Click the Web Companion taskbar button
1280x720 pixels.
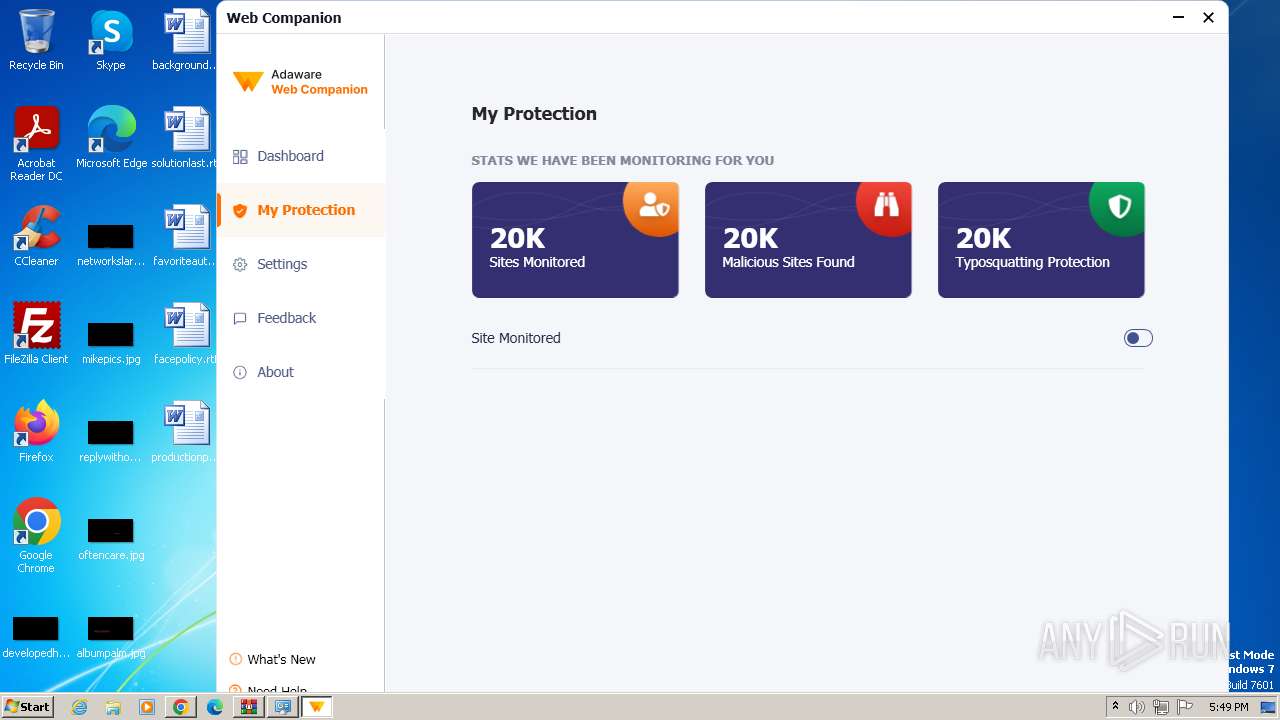pyautogui.click(x=317, y=707)
